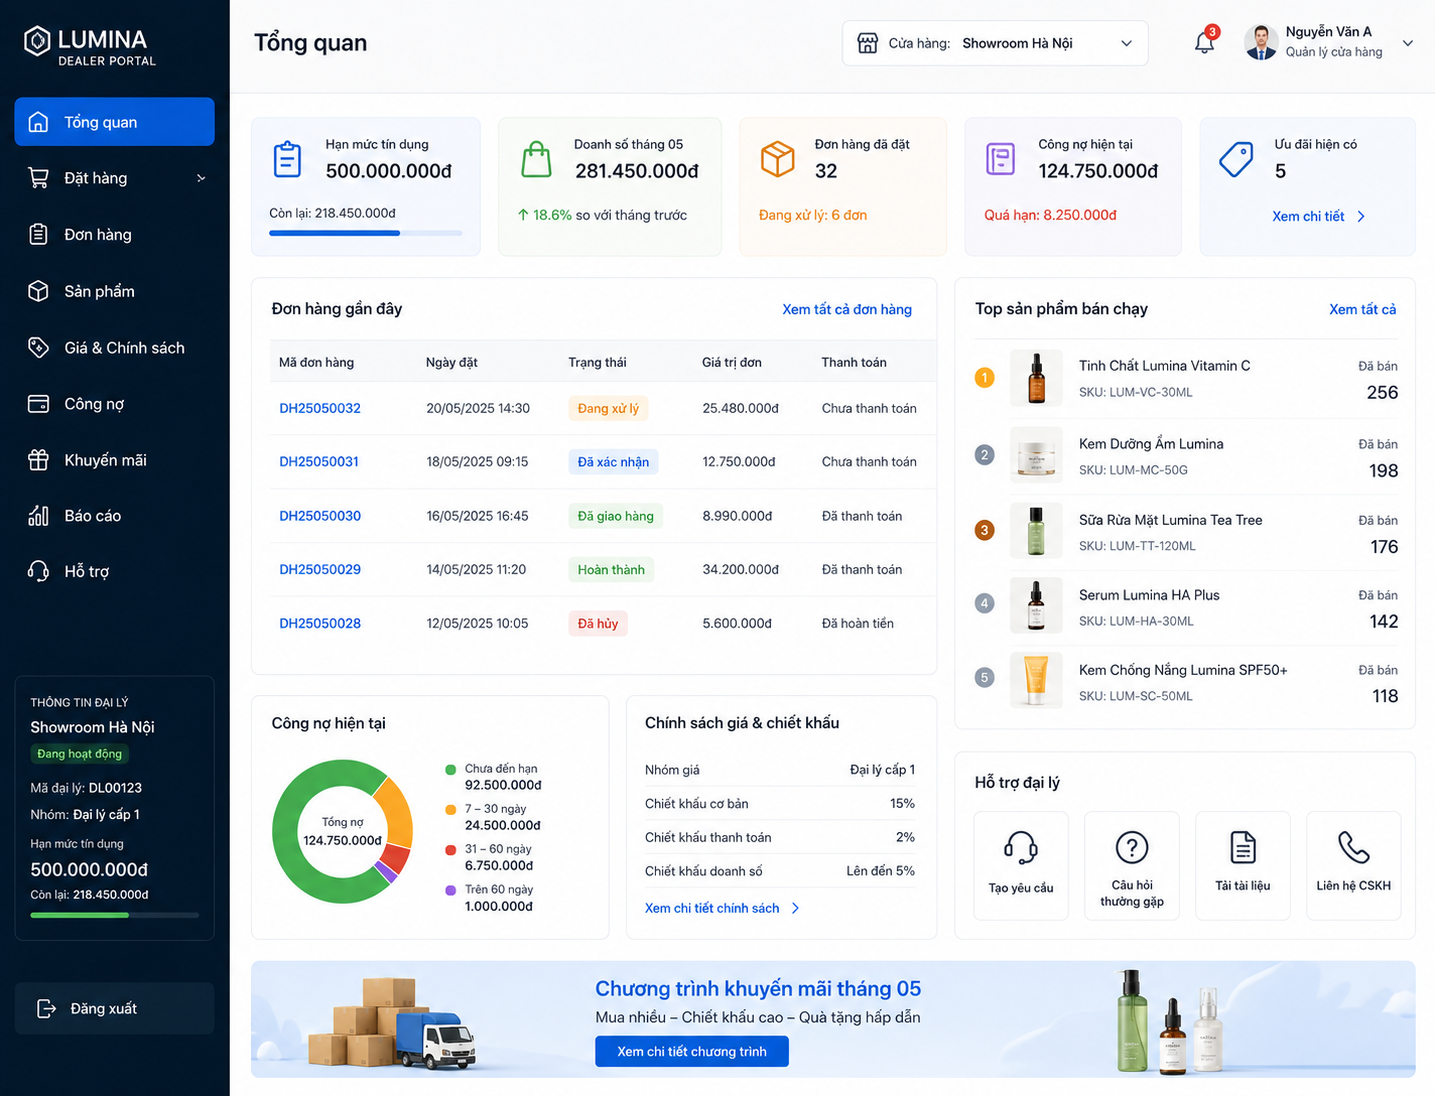1435x1096 pixels.
Task: Go to Tổng quan menu item
Action: pos(114,122)
